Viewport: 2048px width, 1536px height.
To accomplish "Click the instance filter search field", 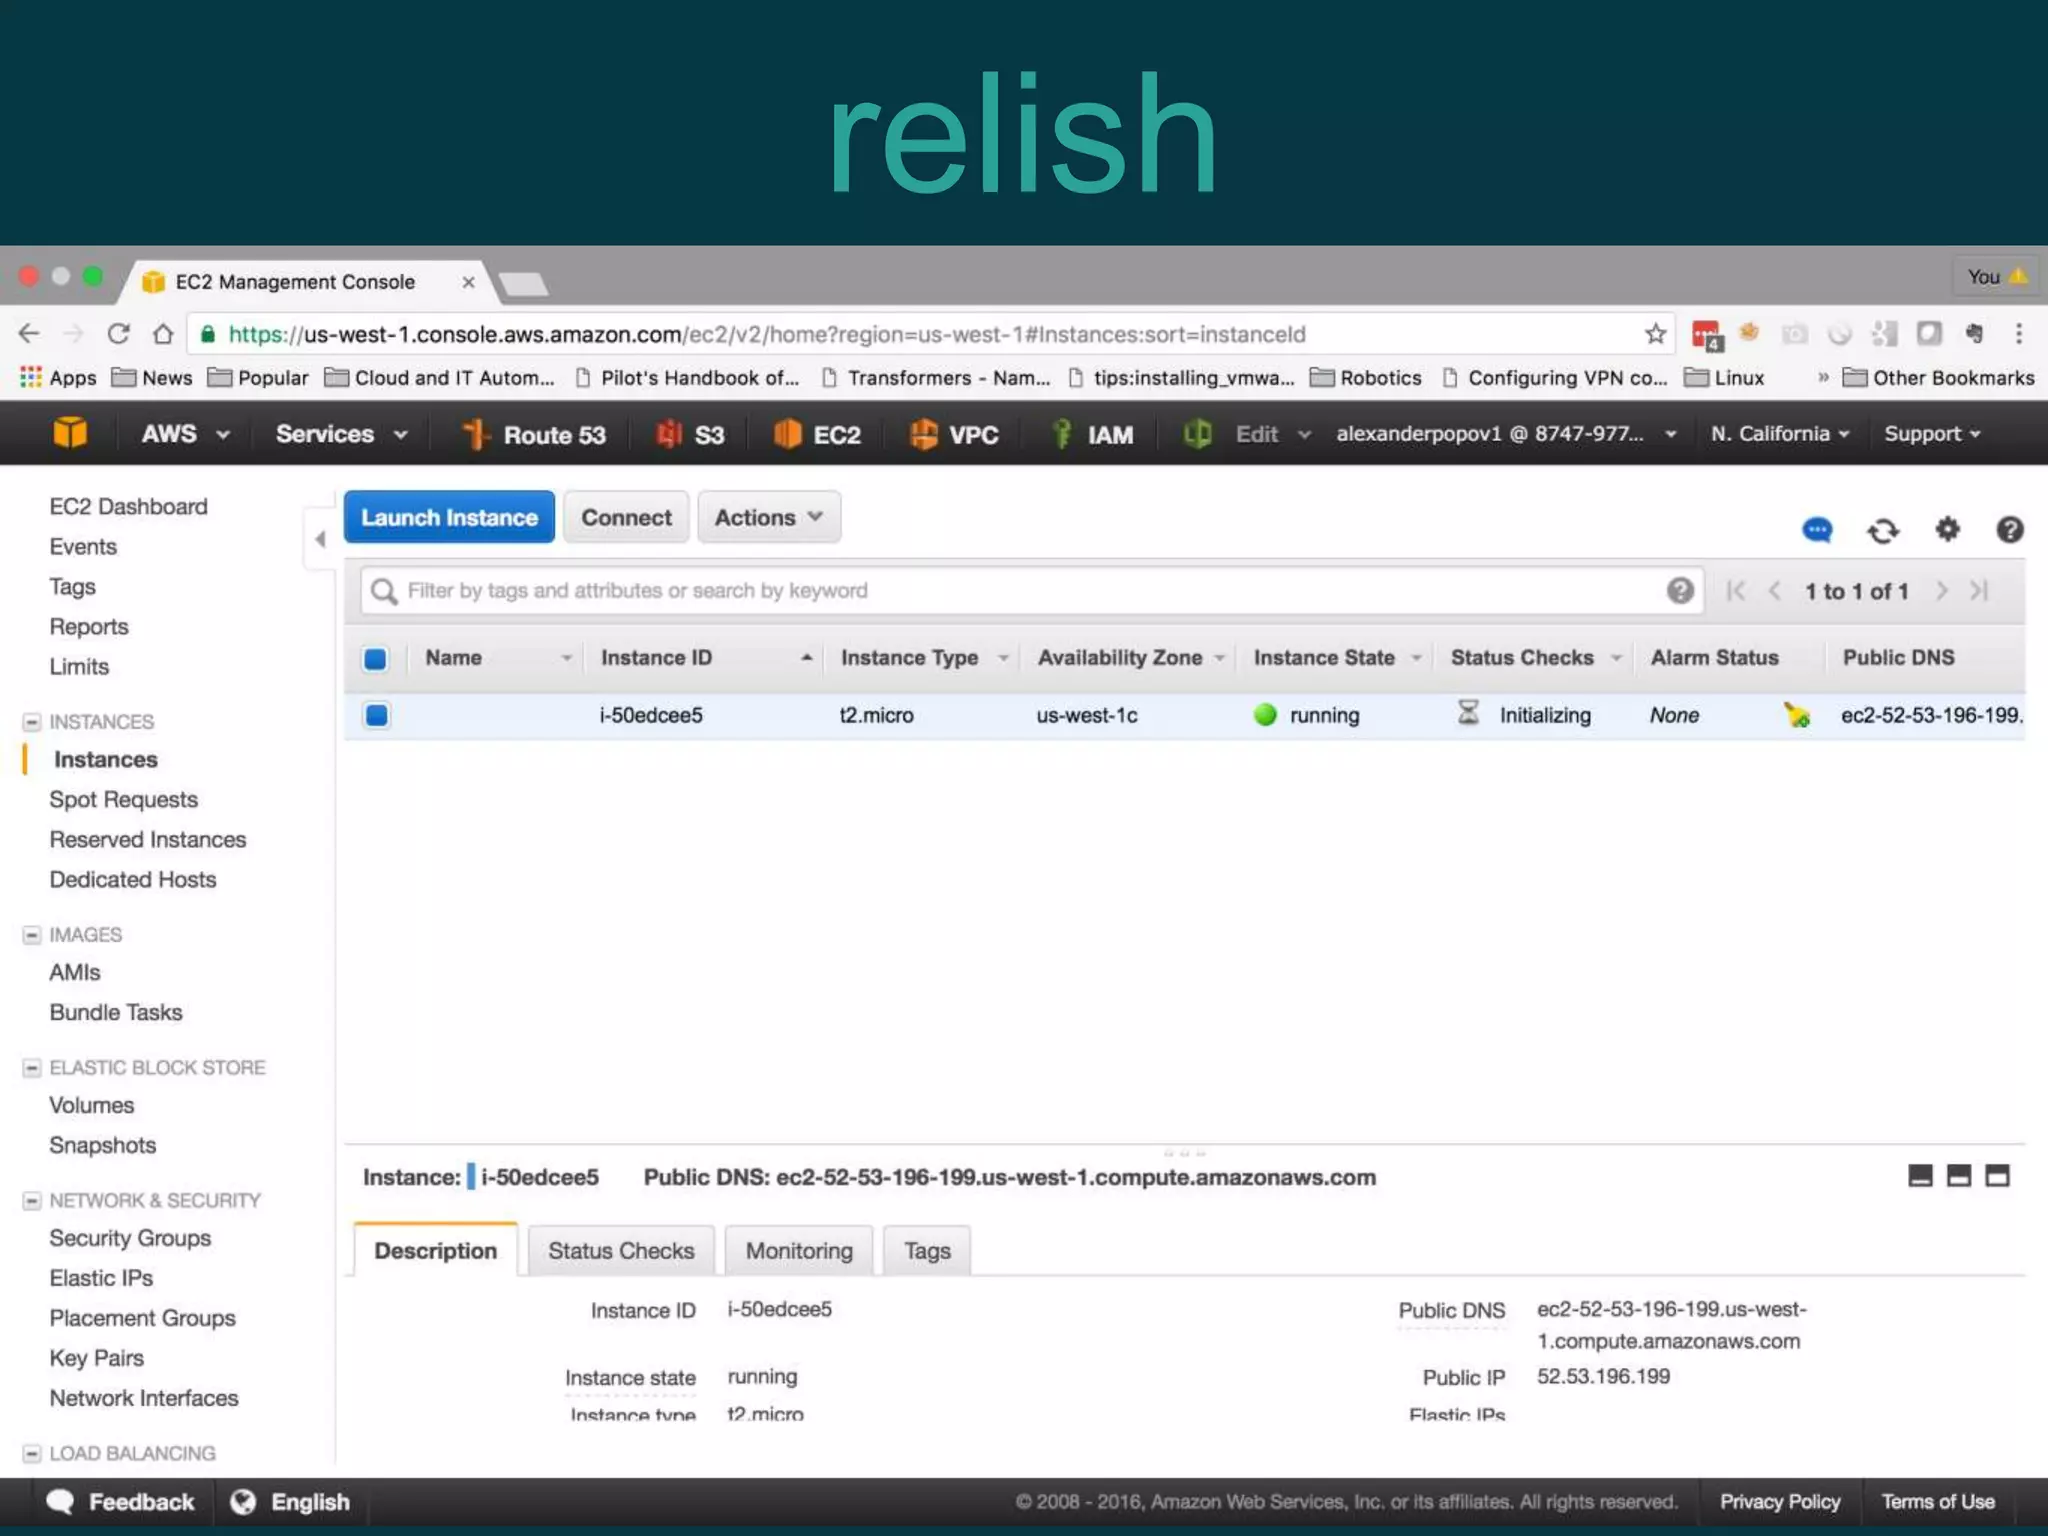I will (x=1030, y=591).
